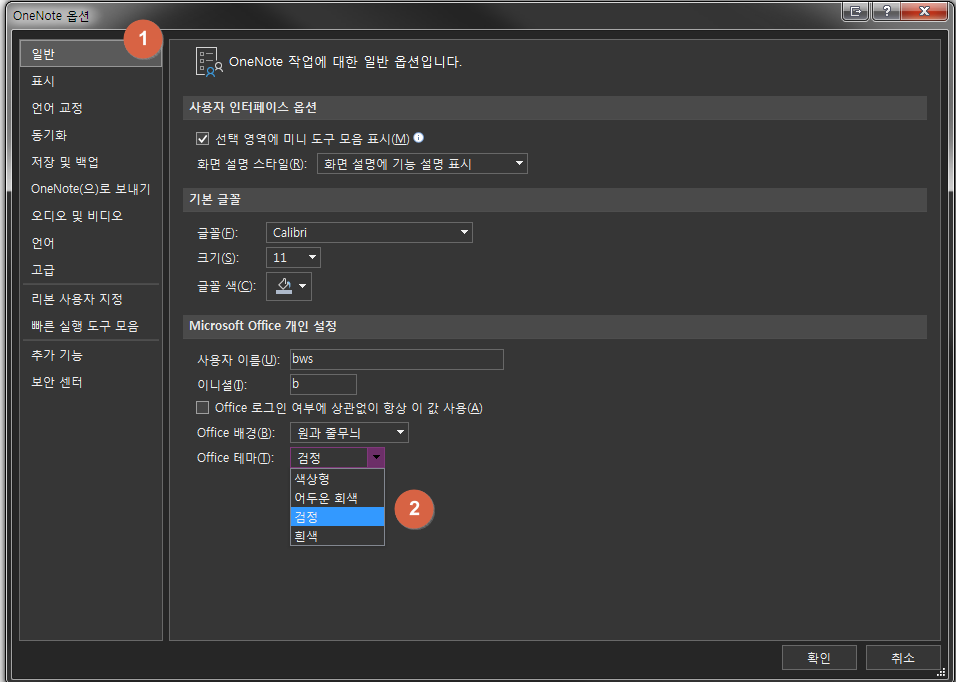Screen dimensions: 956x682
Task: Open 오디오 및 비디오 options
Action: point(90,216)
